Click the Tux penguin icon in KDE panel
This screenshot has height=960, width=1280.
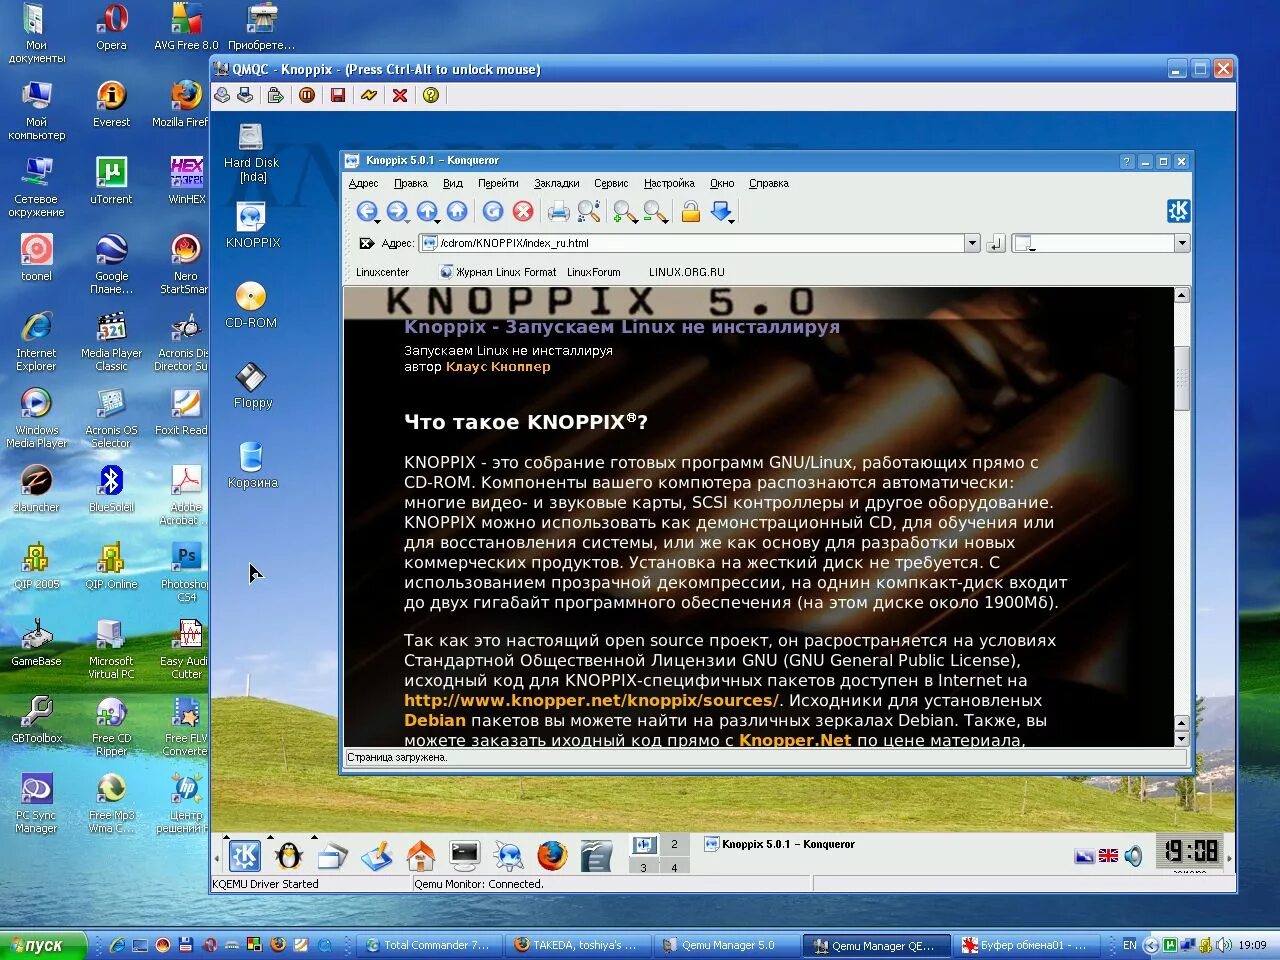coord(289,856)
